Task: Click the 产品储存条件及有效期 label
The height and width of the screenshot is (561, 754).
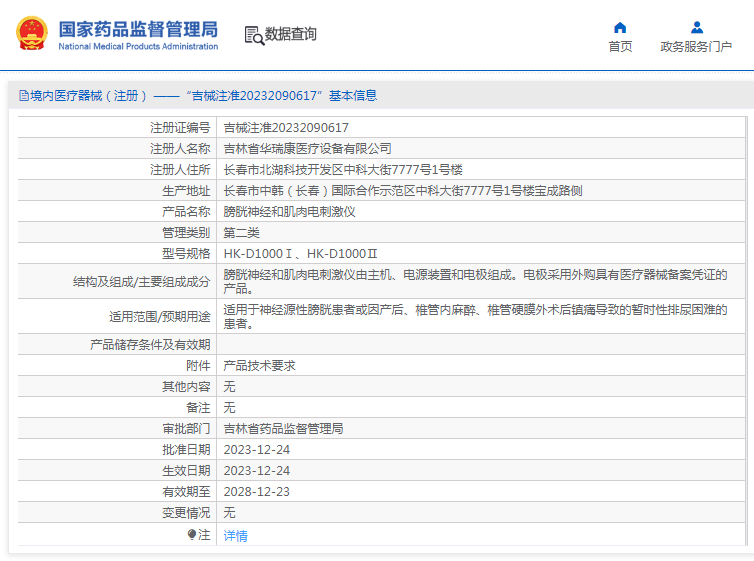Action: pos(150,345)
